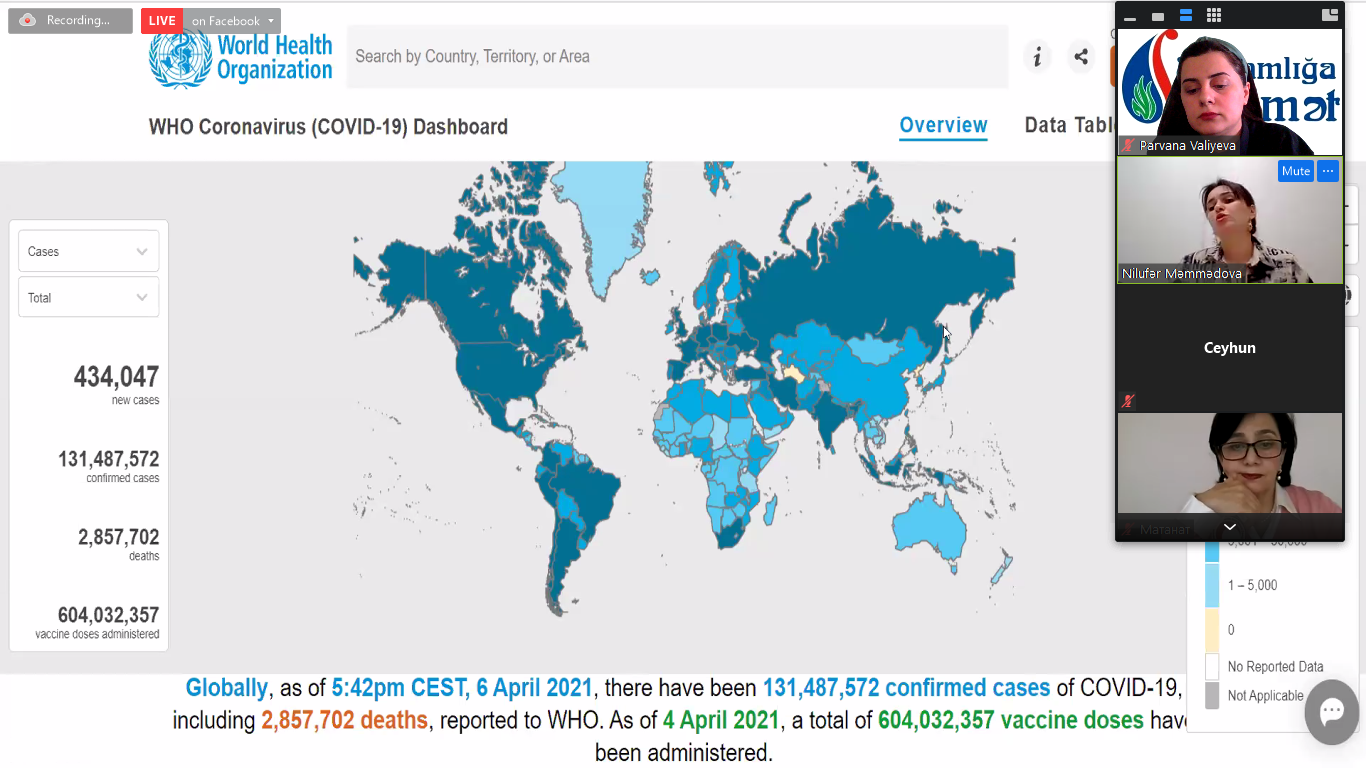Click the '2,857,702' deaths statistic in sidebar
1366x768 pixels.
119,537
